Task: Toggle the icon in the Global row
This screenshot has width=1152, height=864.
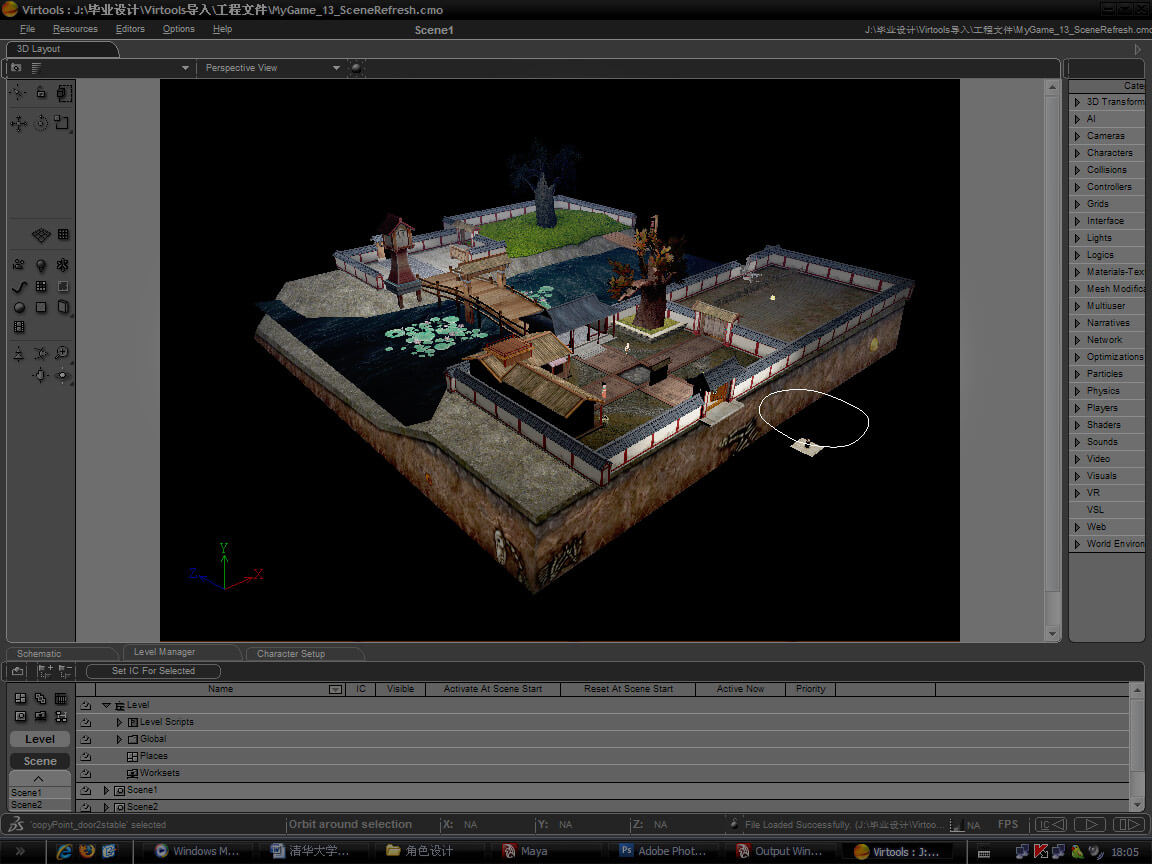Action: (86, 740)
